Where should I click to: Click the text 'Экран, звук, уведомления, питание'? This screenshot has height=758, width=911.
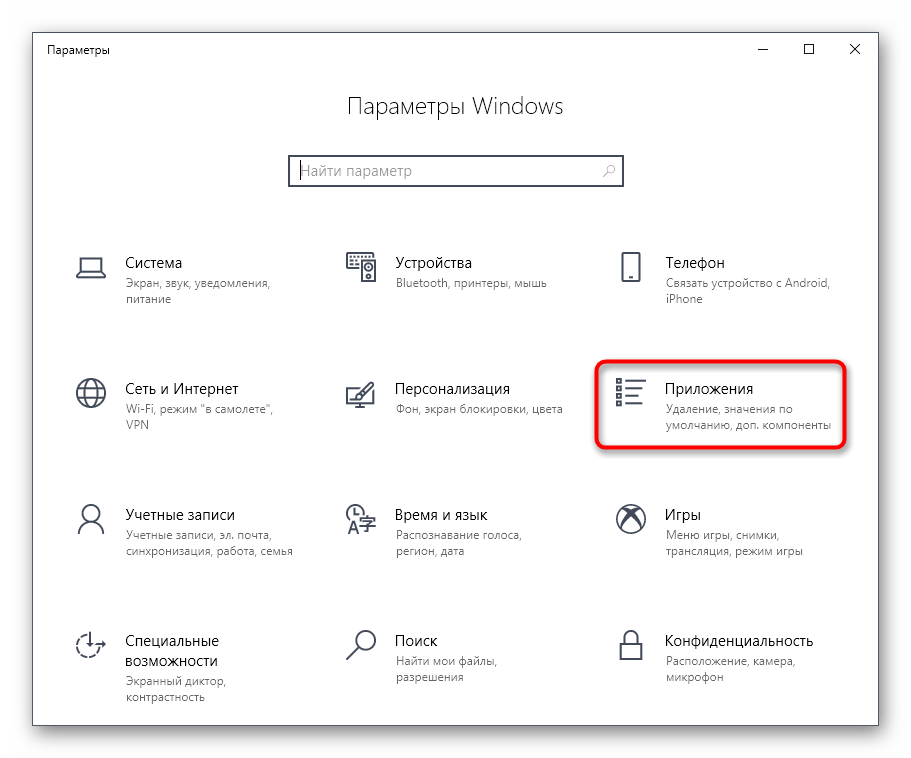(x=198, y=291)
